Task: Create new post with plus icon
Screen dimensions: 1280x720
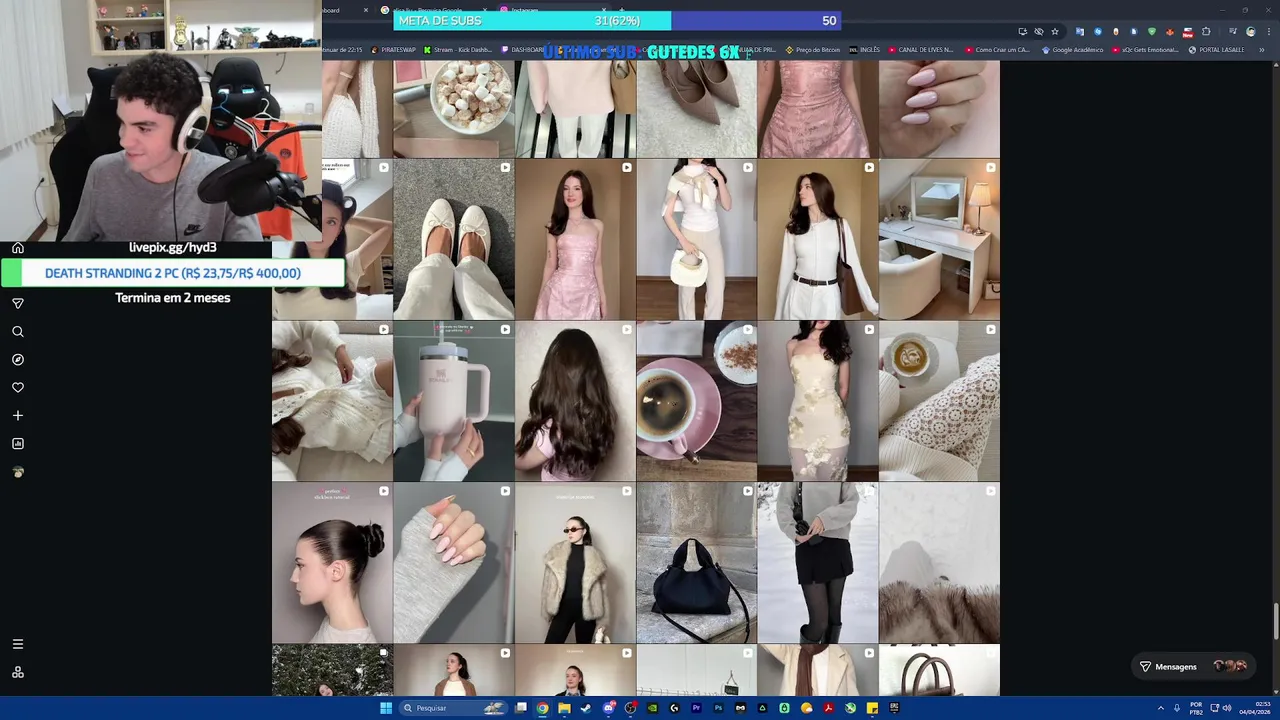Action: click(18, 415)
